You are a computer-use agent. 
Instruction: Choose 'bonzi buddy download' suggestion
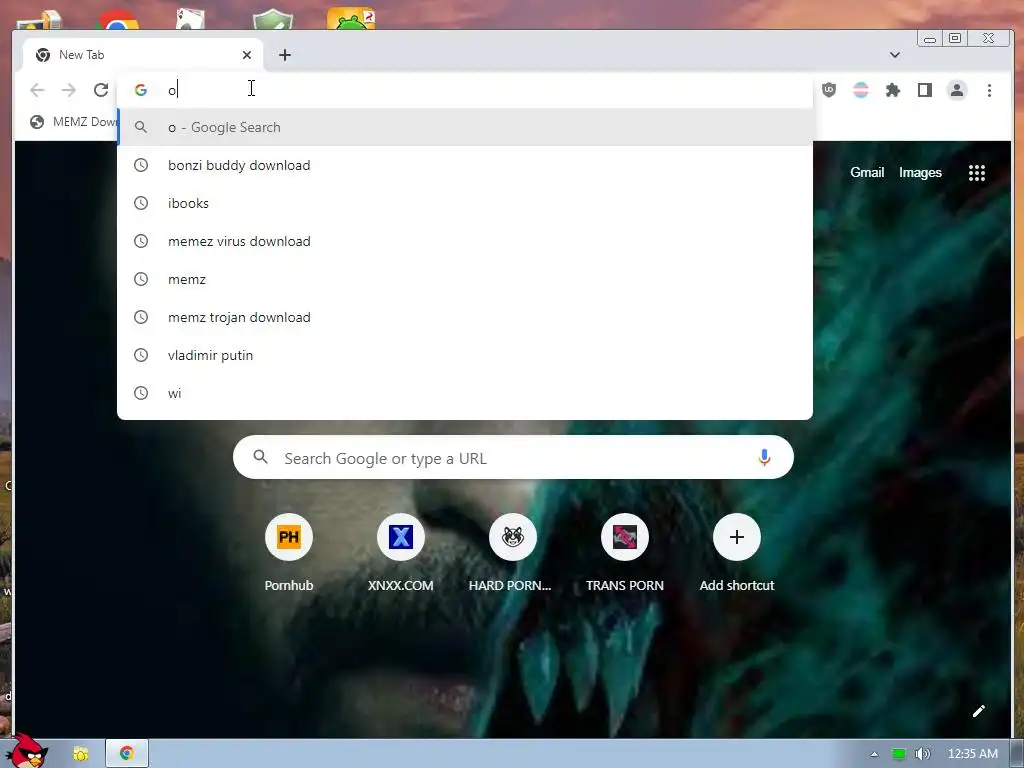(465, 165)
